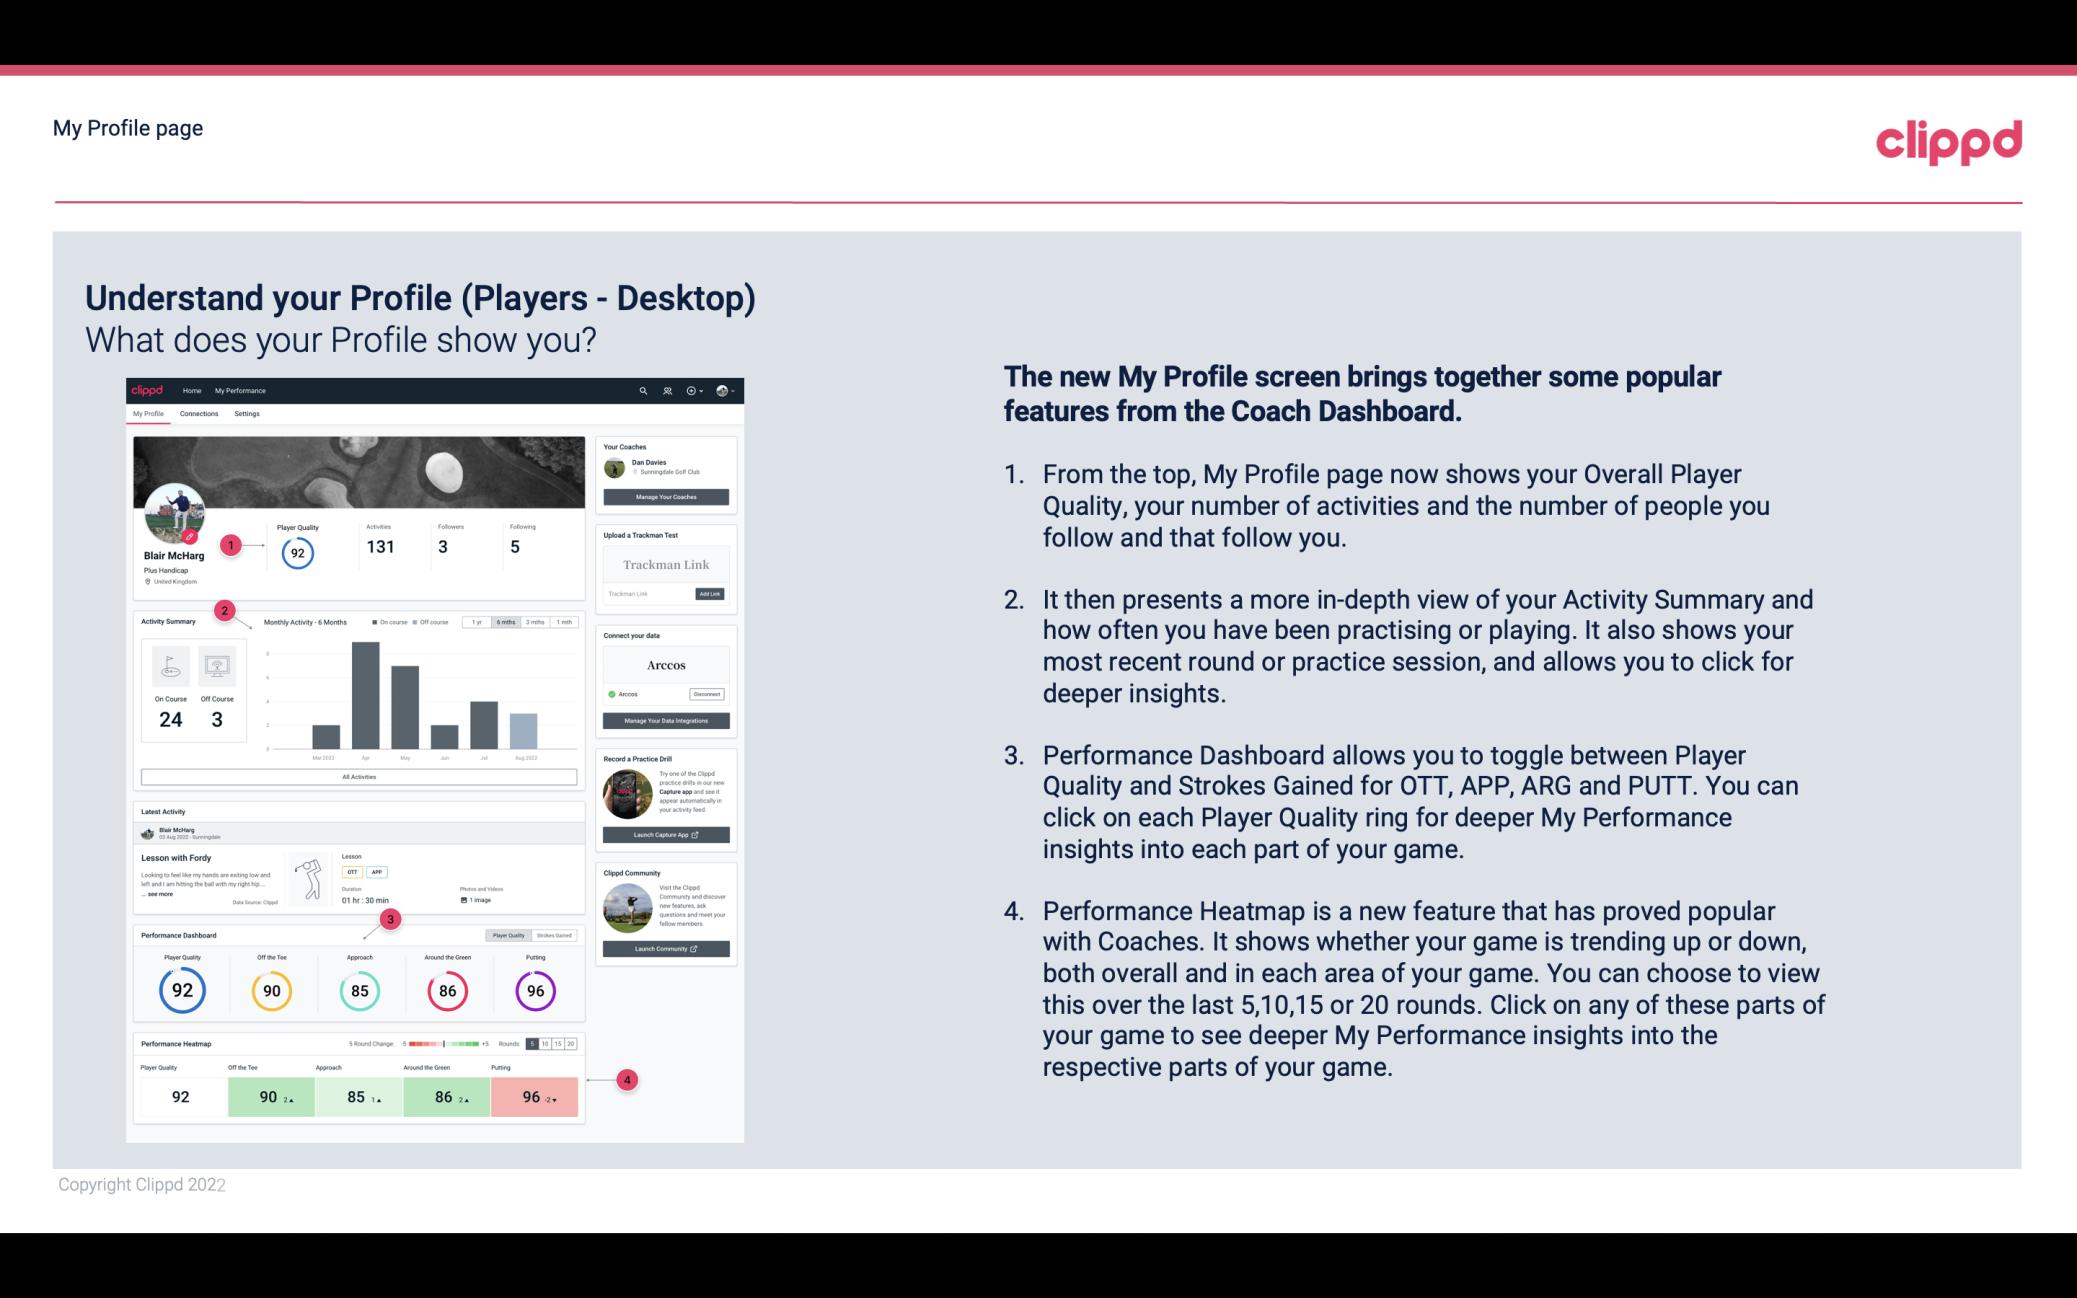This screenshot has width=2077, height=1298.
Task: Click the All Activities feed link
Action: (x=359, y=776)
